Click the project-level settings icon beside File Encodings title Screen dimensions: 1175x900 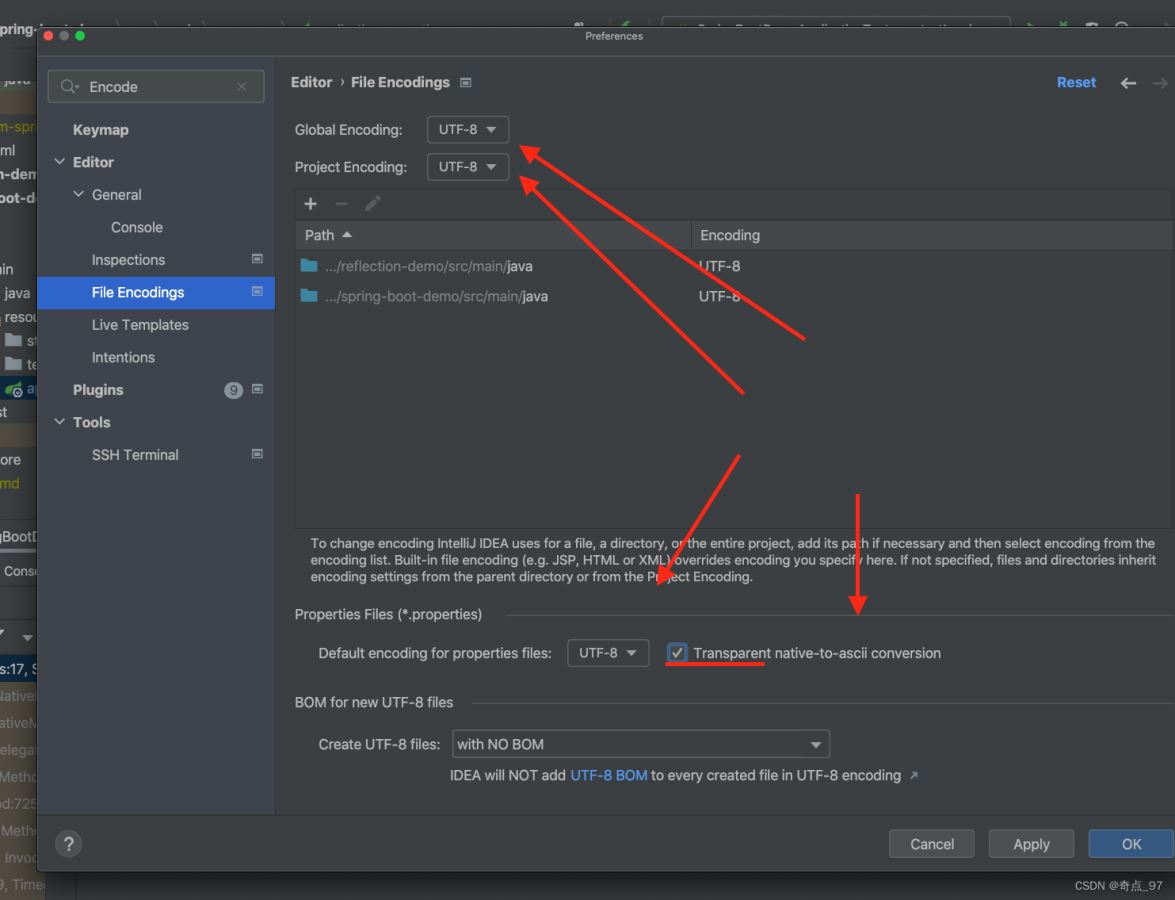[466, 83]
